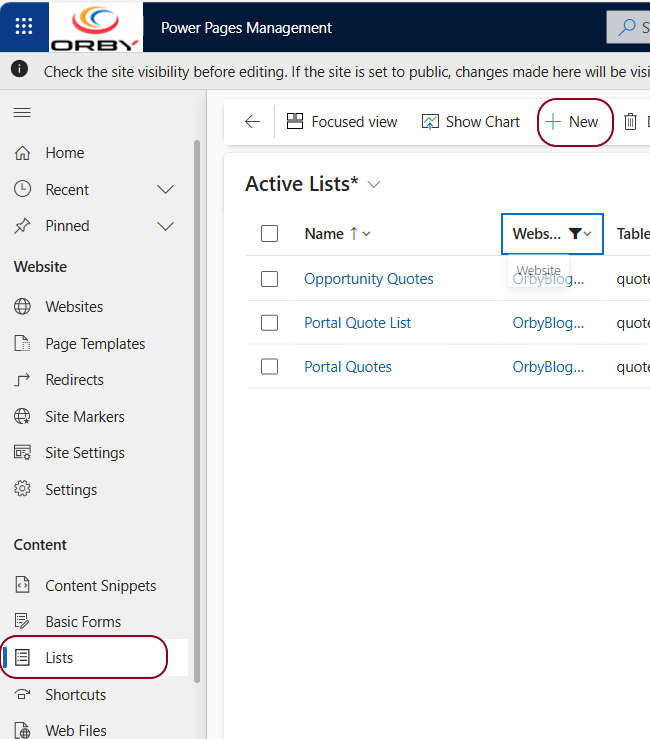Expand the Recent section chevron

pyautogui.click(x=165, y=189)
